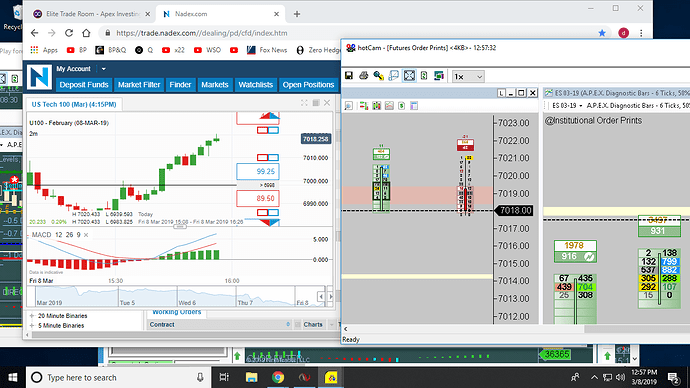Open the Markets menu

(215, 84)
